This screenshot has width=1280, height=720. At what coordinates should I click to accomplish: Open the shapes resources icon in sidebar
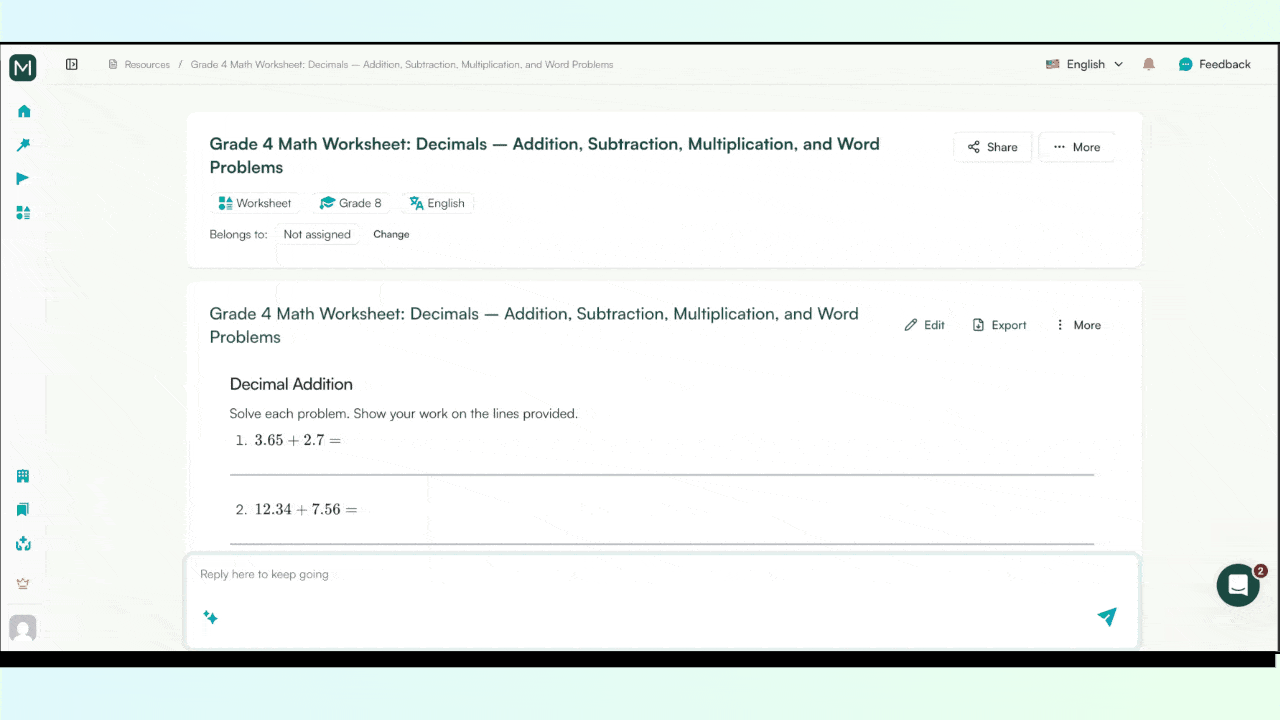point(24,213)
